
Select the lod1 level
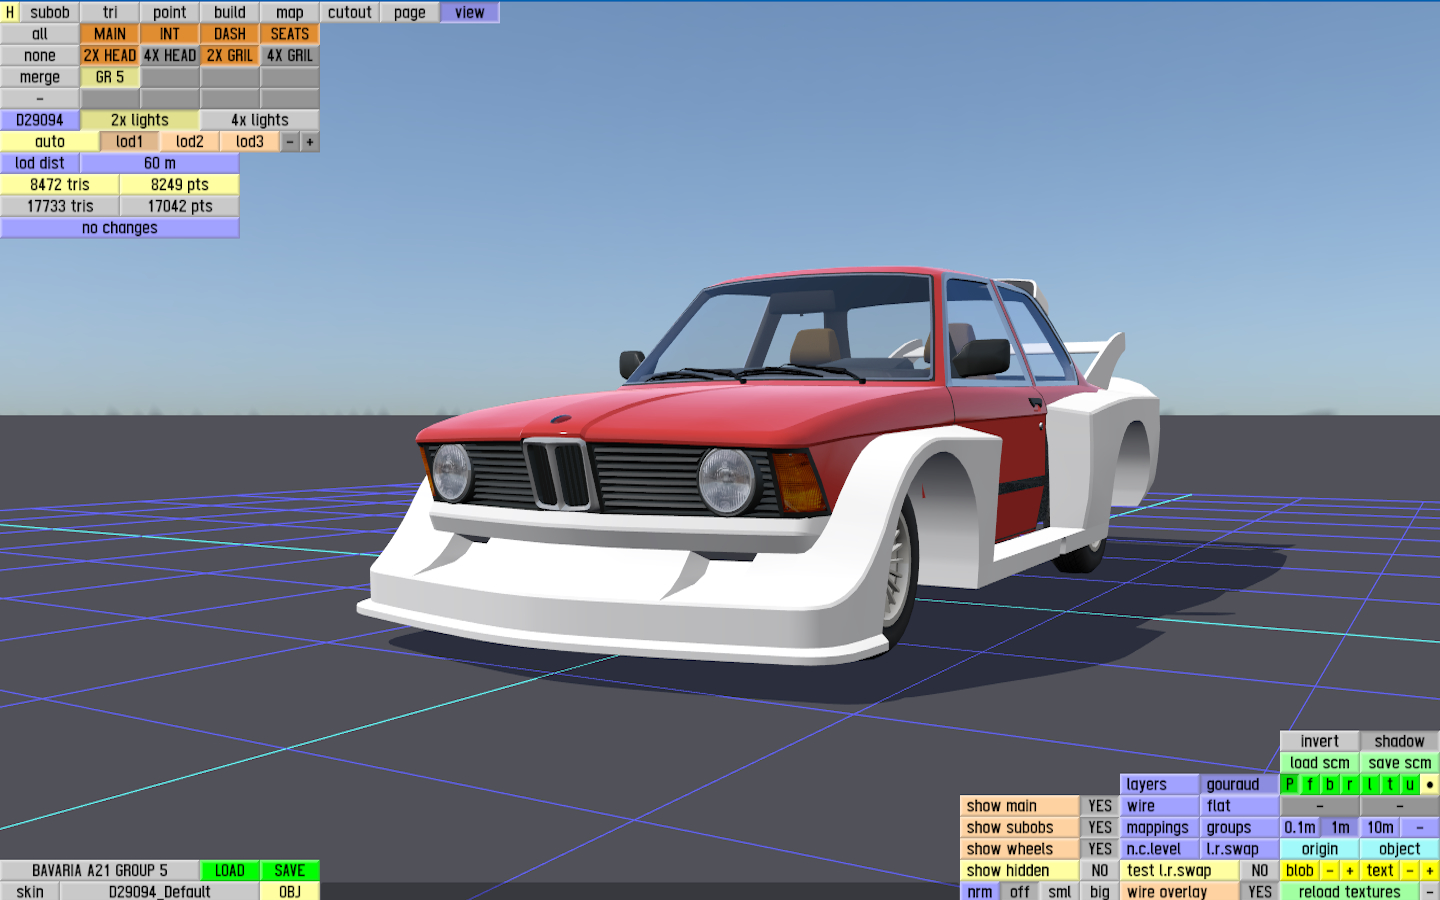click(x=130, y=142)
